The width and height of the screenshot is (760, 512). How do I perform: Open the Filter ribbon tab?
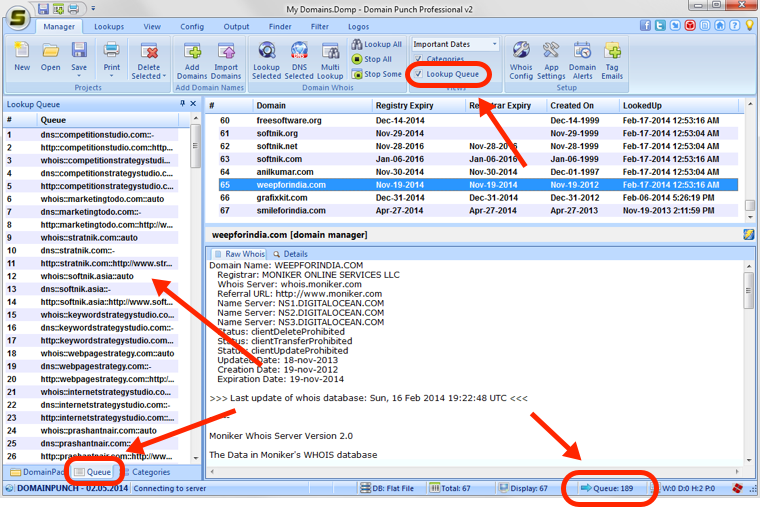[x=319, y=27]
